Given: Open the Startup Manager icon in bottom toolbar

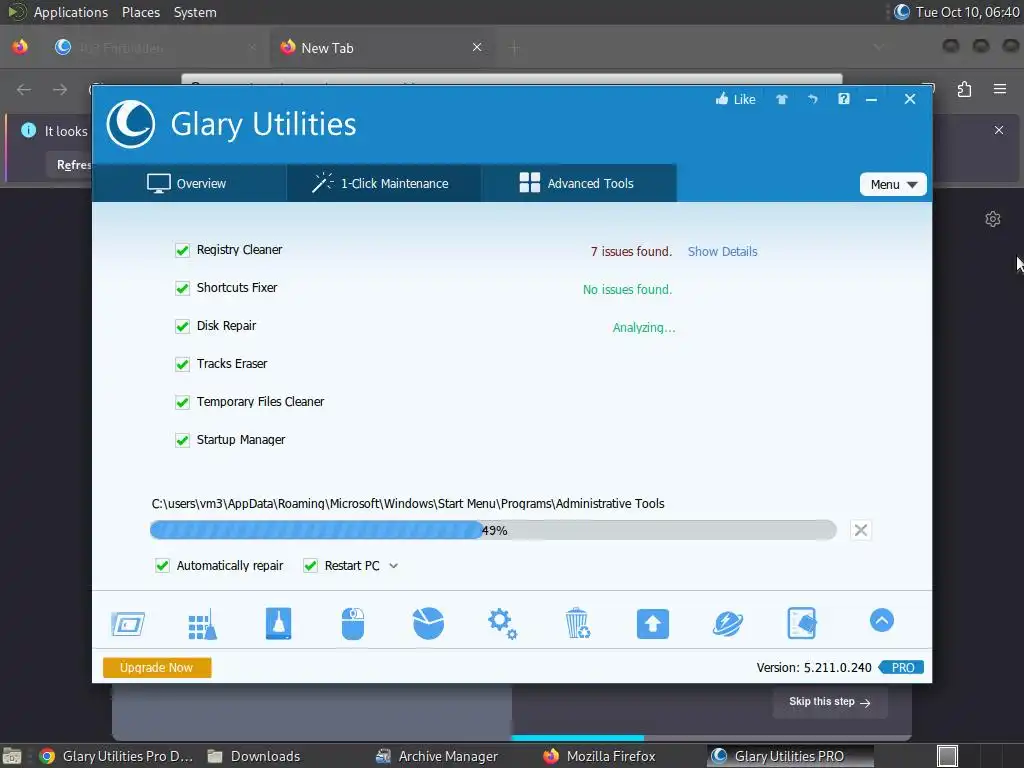Looking at the screenshot, I should tap(128, 624).
